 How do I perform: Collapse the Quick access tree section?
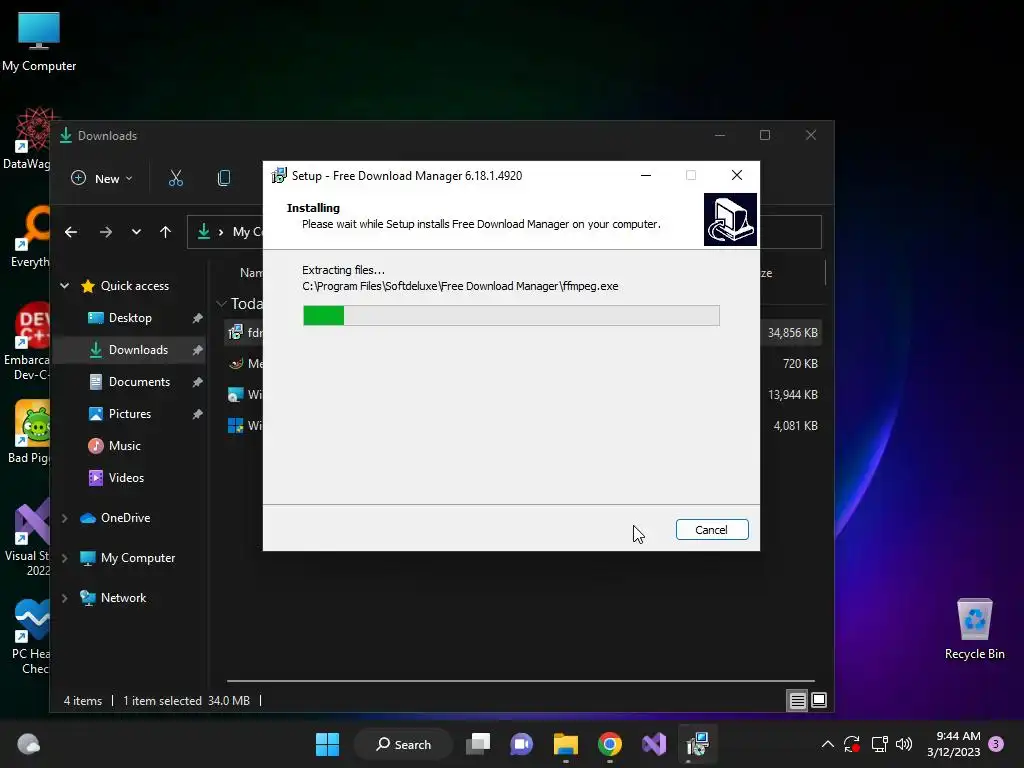pyautogui.click(x=65, y=285)
